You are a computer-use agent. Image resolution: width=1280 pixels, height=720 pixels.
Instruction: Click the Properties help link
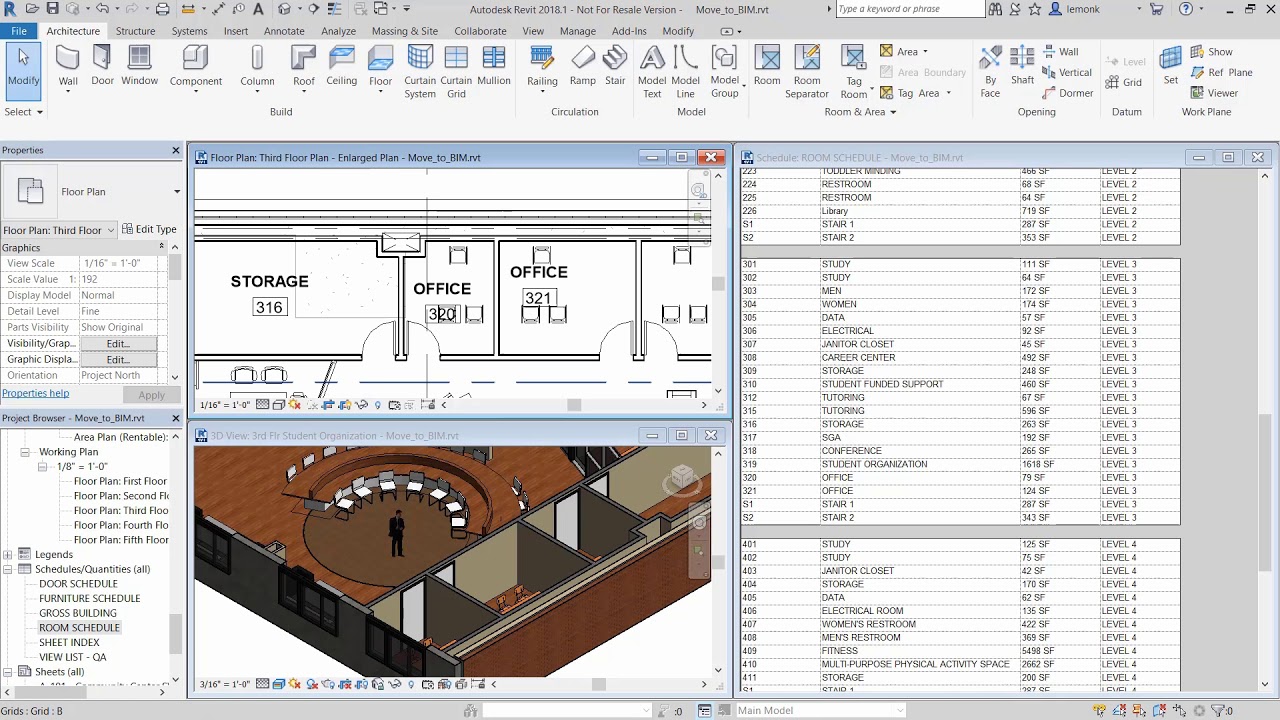pyautogui.click(x=36, y=393)
